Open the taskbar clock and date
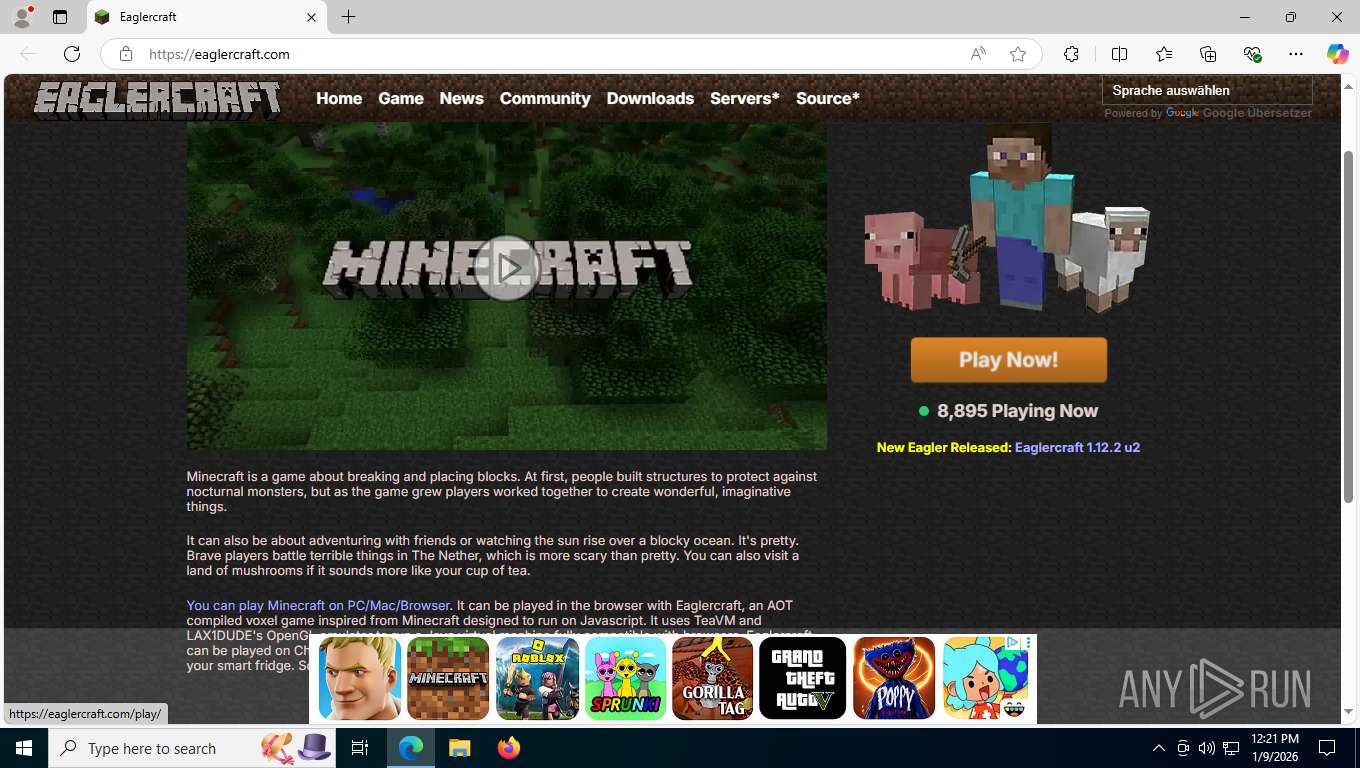 pyautogui.click(x=1274, y=748)
